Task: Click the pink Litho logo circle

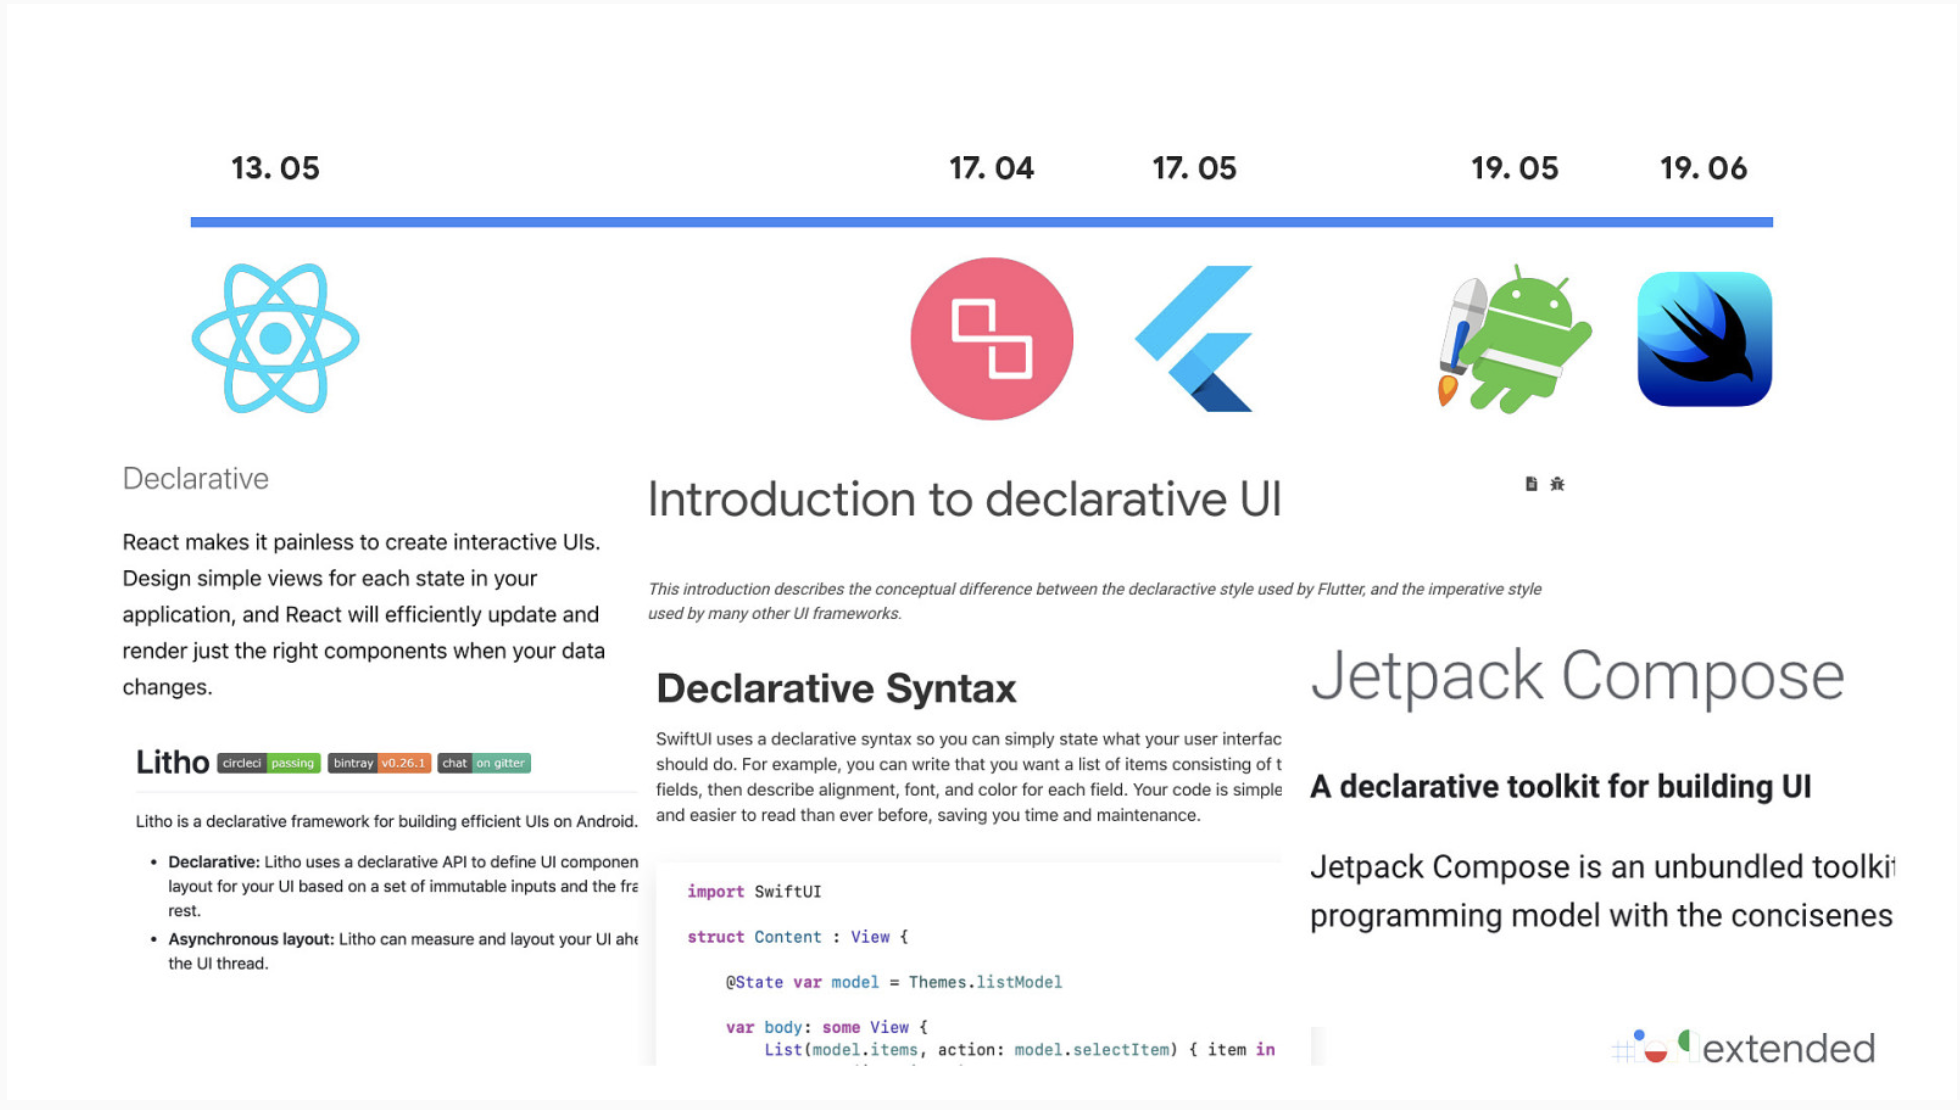Action: [x=991, y=338]
